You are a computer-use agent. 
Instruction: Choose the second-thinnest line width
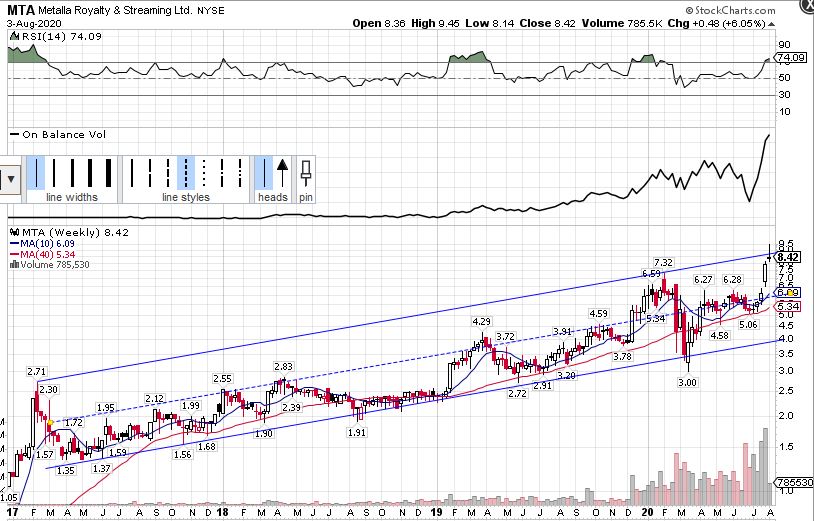click(54, 173)
